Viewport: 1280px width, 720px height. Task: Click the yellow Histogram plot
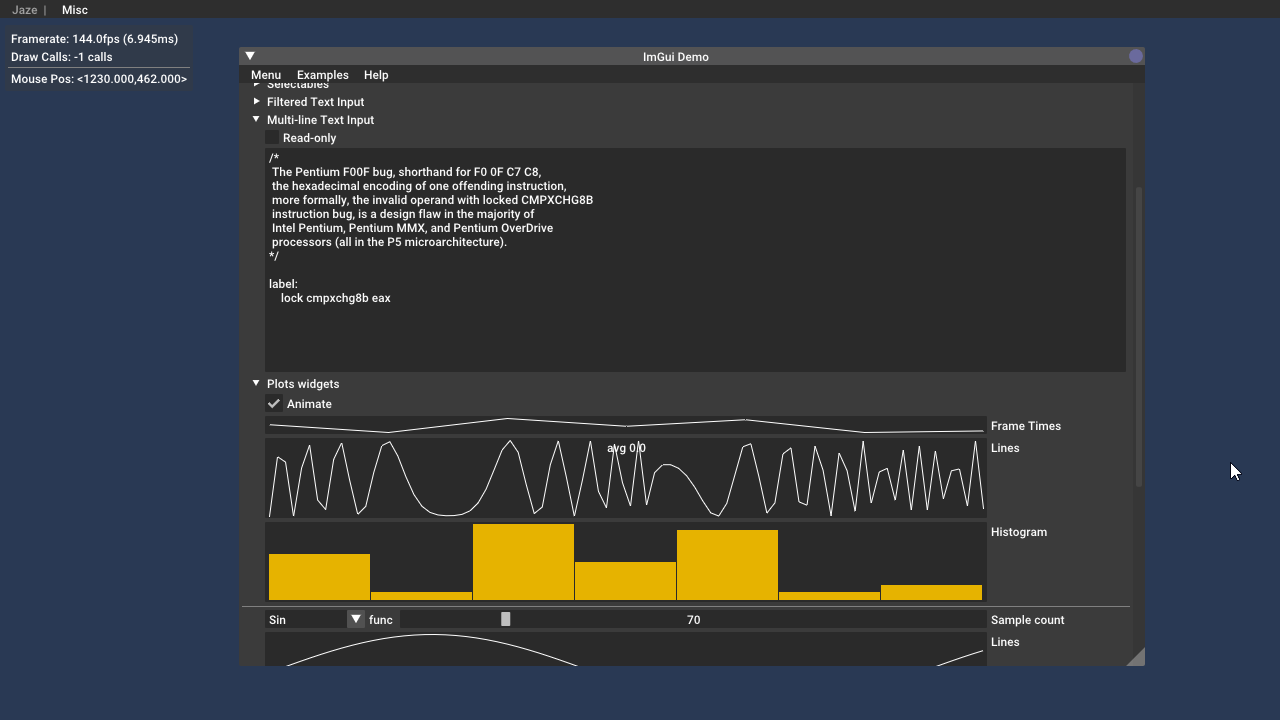coord(625,562)
